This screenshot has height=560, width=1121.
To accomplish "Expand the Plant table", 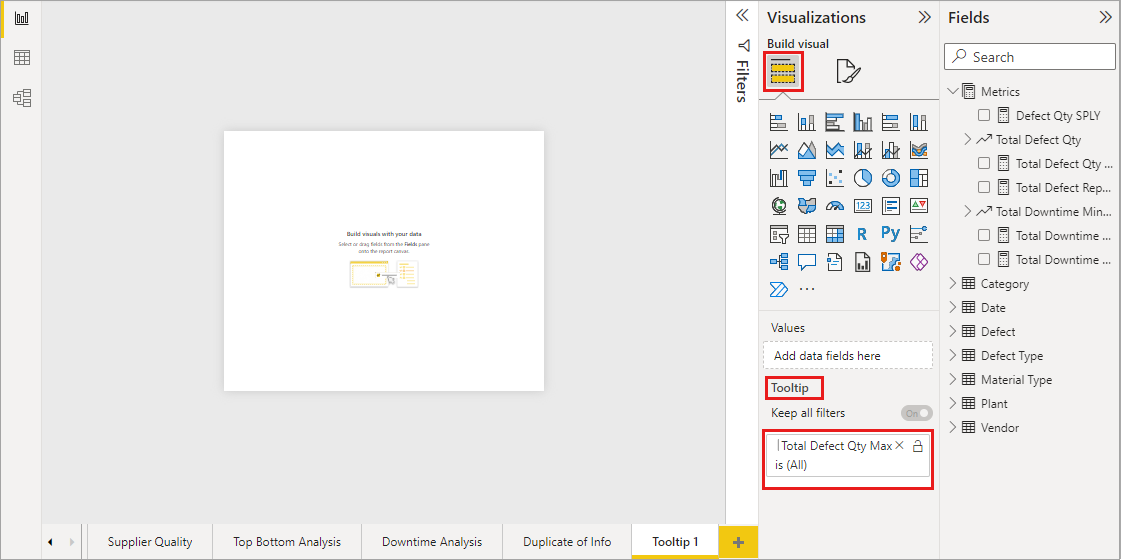I will [x=952, y=403].
